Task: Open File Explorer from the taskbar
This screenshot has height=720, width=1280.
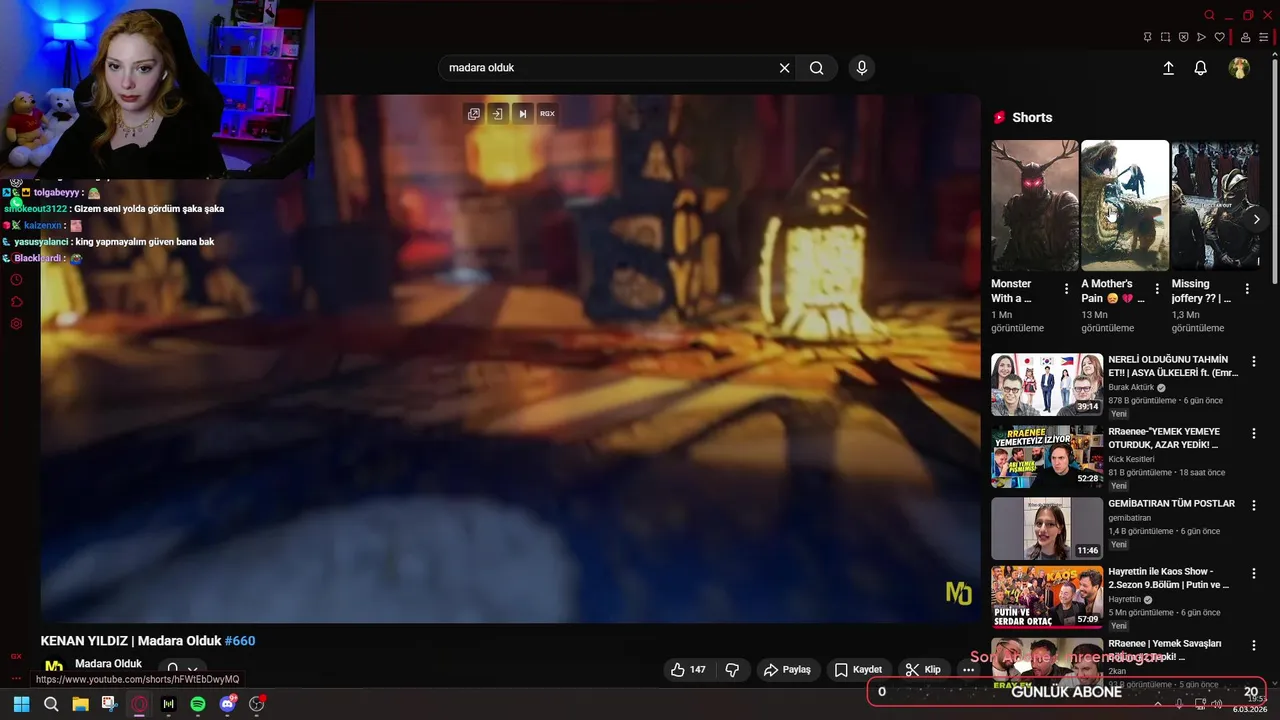Action: (80, 704)
